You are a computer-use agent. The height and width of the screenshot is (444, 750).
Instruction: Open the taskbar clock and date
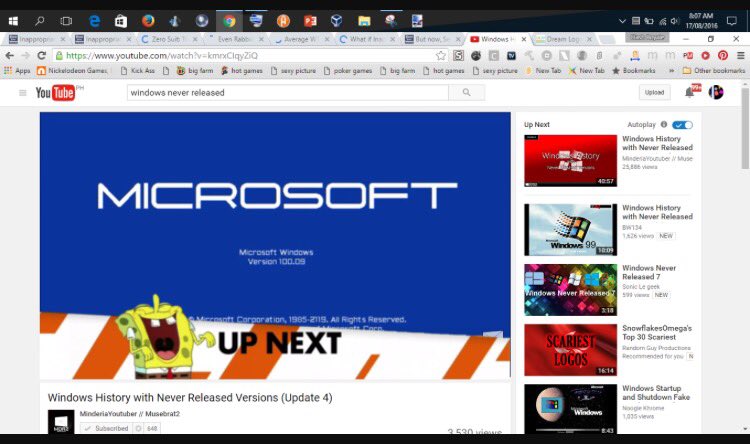[x=701, y=21]
